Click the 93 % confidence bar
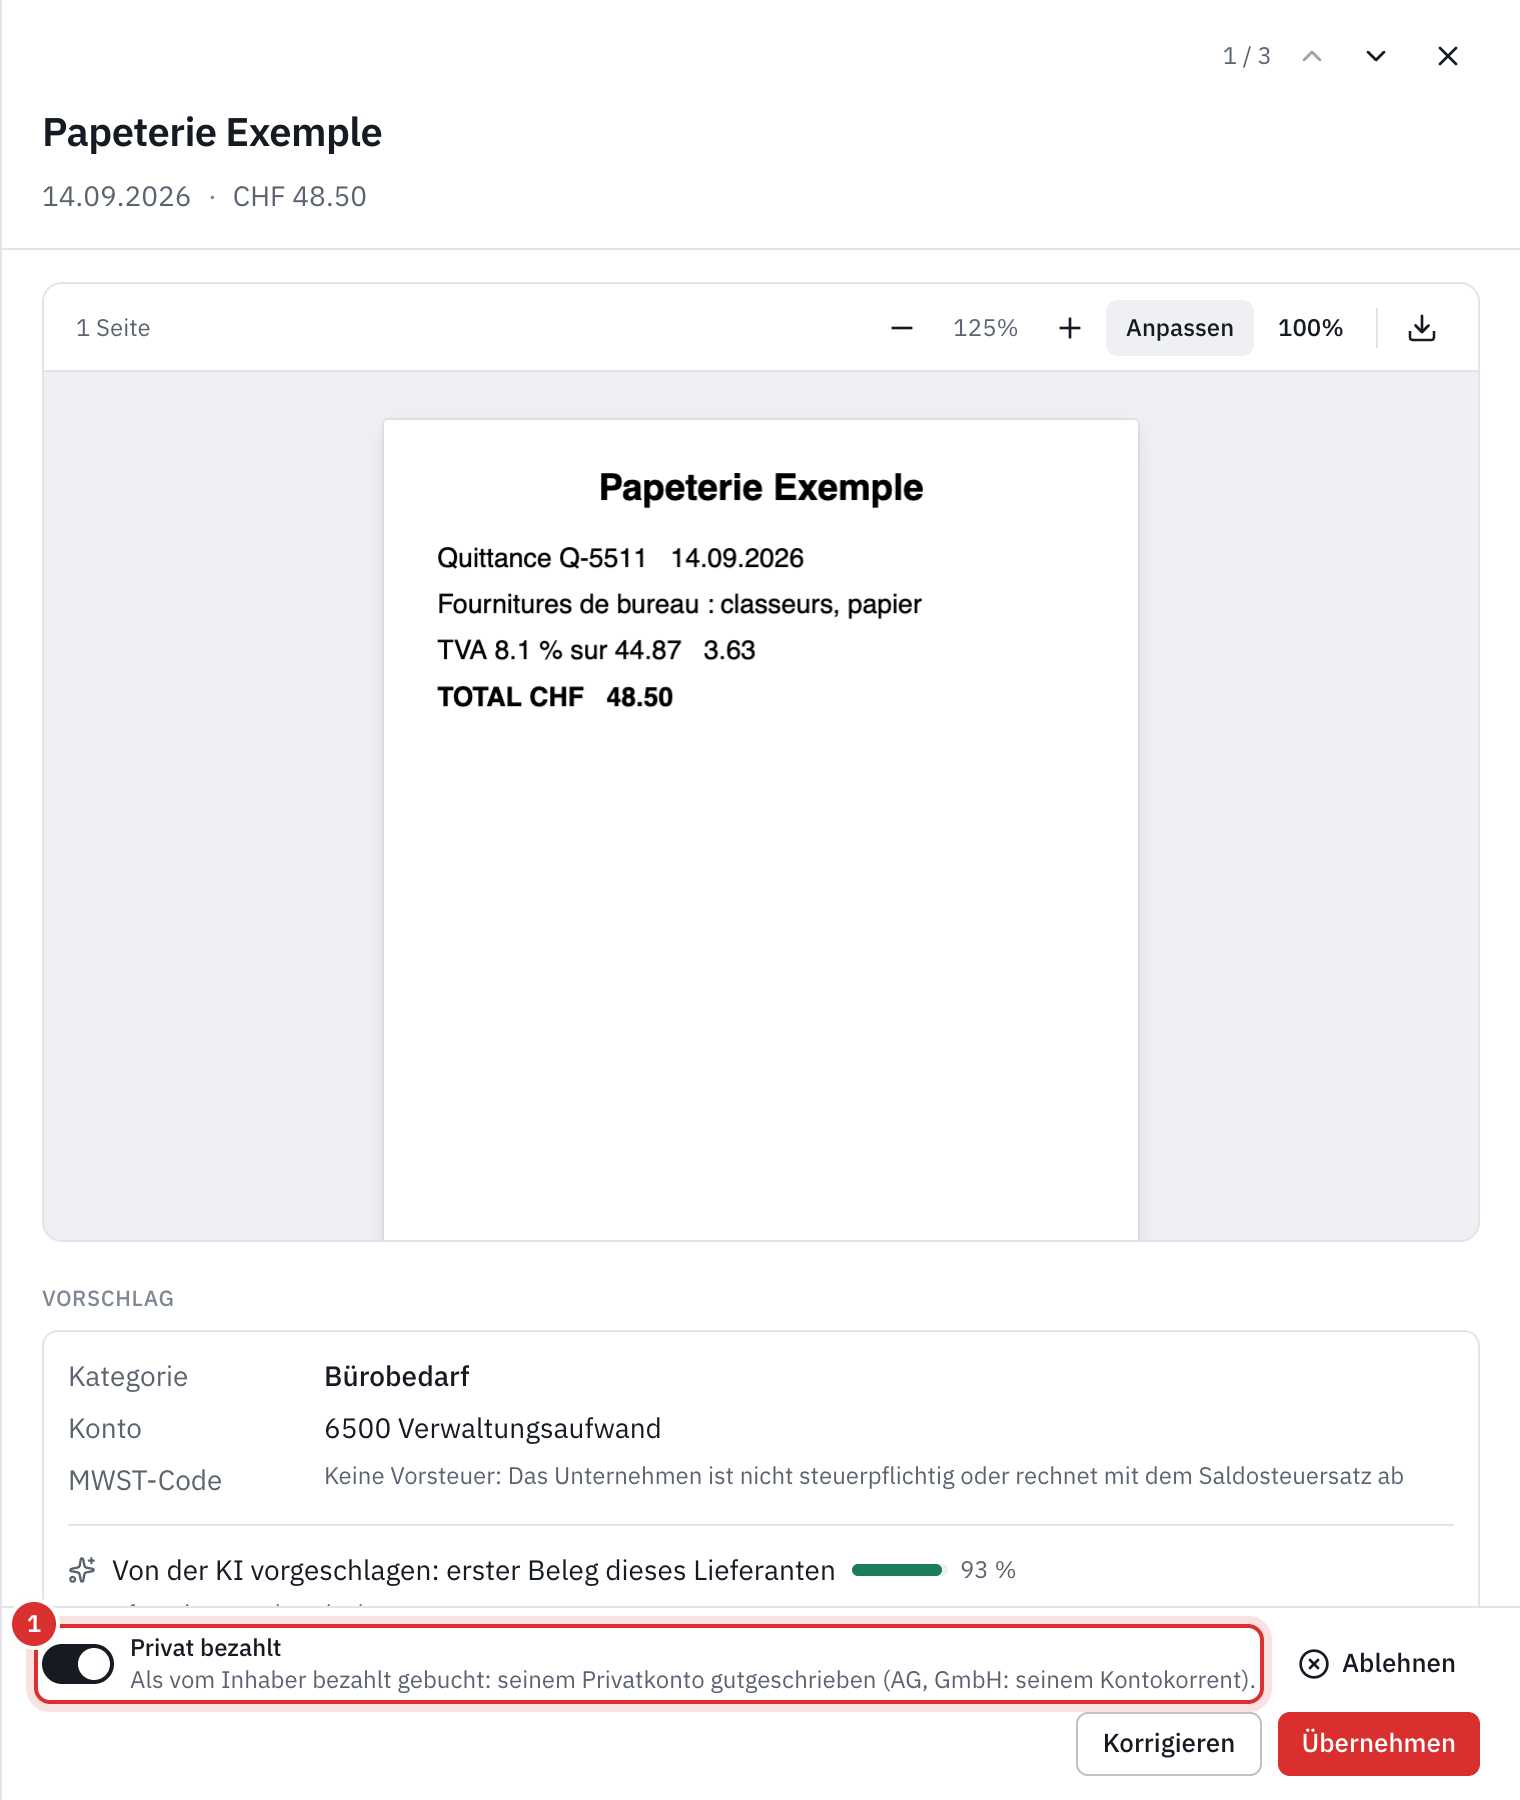 point(898,1570)
